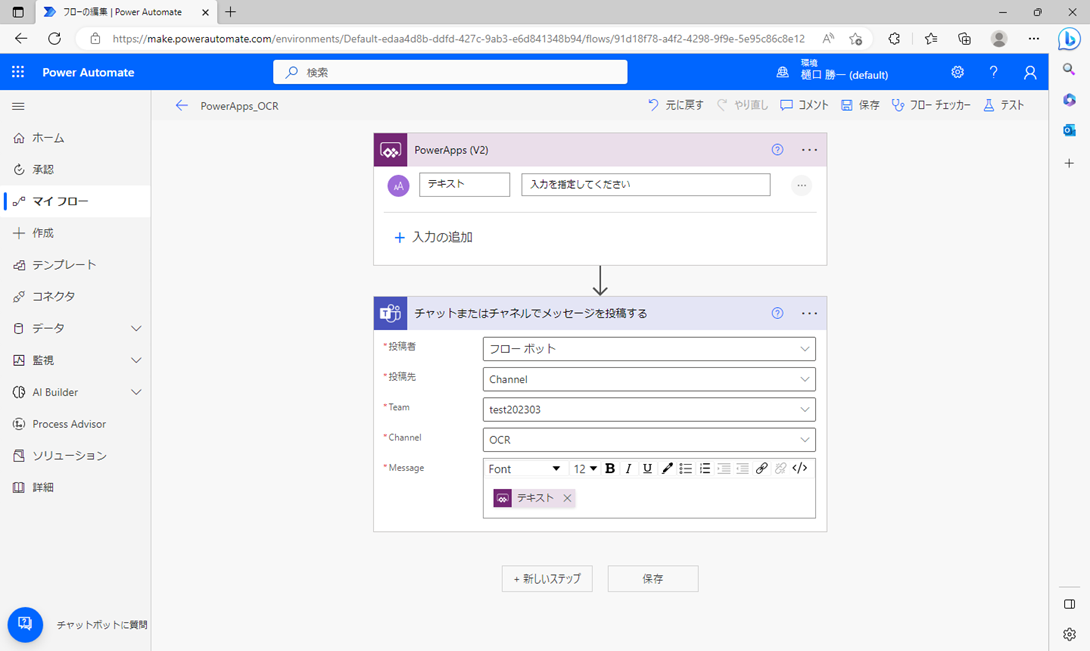Open the Font dropdown in the Message editor
The width and height of the screenshot is (1090, 651).
(x=525, y=469)
